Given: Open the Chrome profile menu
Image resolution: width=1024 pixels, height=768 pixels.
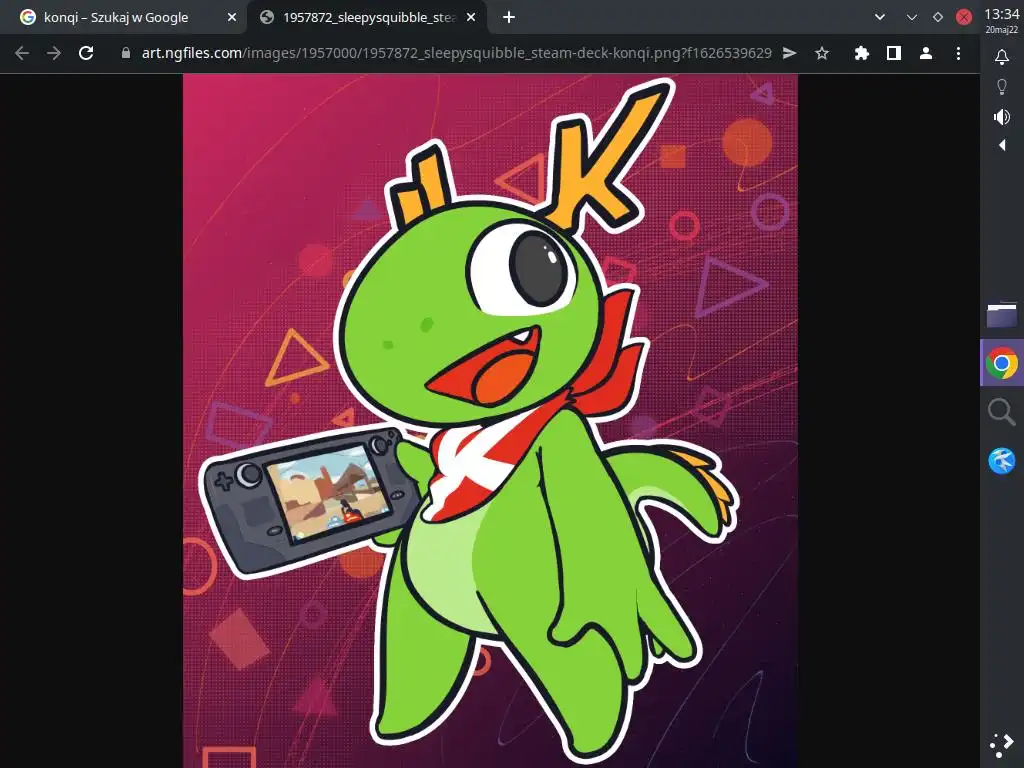Looking at the screenshot, I should tap(925, 54).
